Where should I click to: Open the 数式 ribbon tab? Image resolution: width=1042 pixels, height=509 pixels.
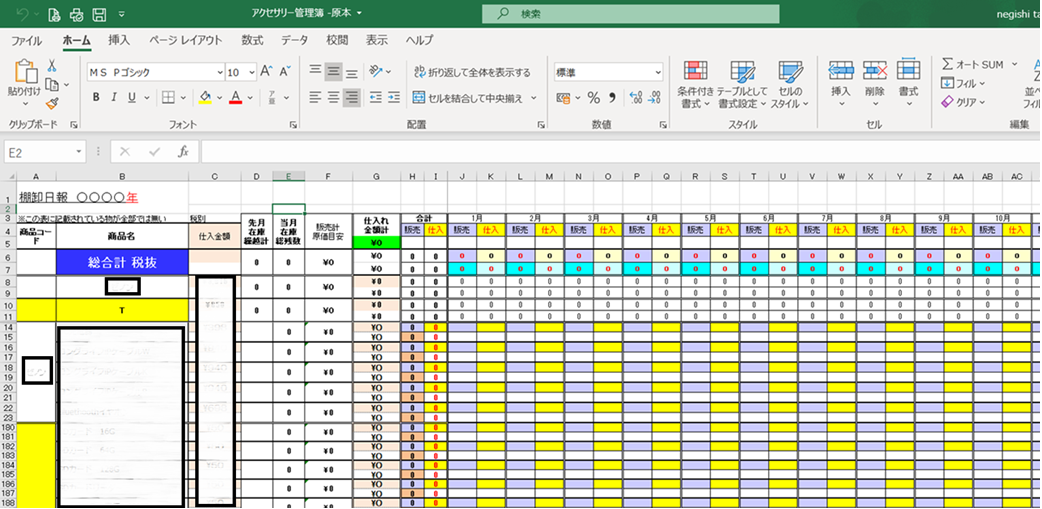click(x=252, y=40)
